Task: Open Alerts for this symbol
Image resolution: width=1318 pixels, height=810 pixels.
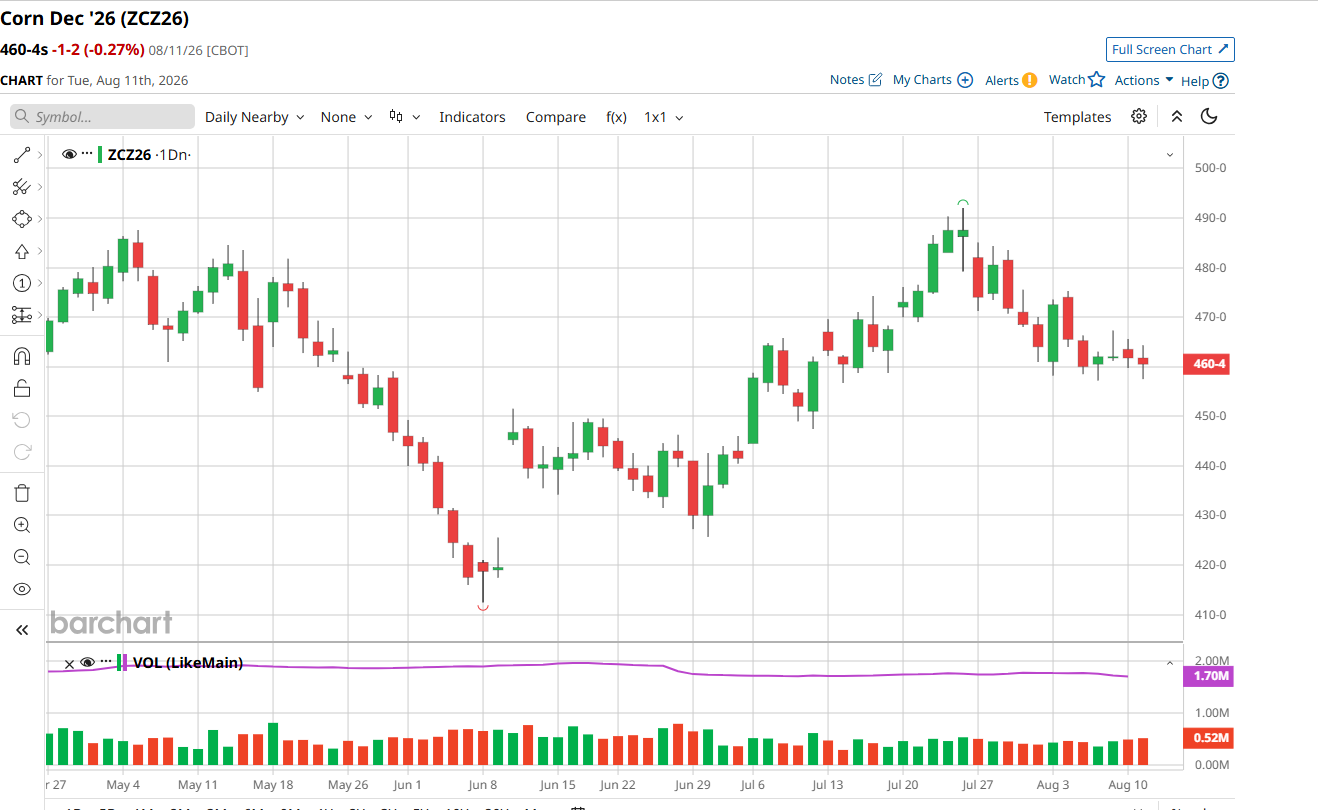Action: [1011, 80]
